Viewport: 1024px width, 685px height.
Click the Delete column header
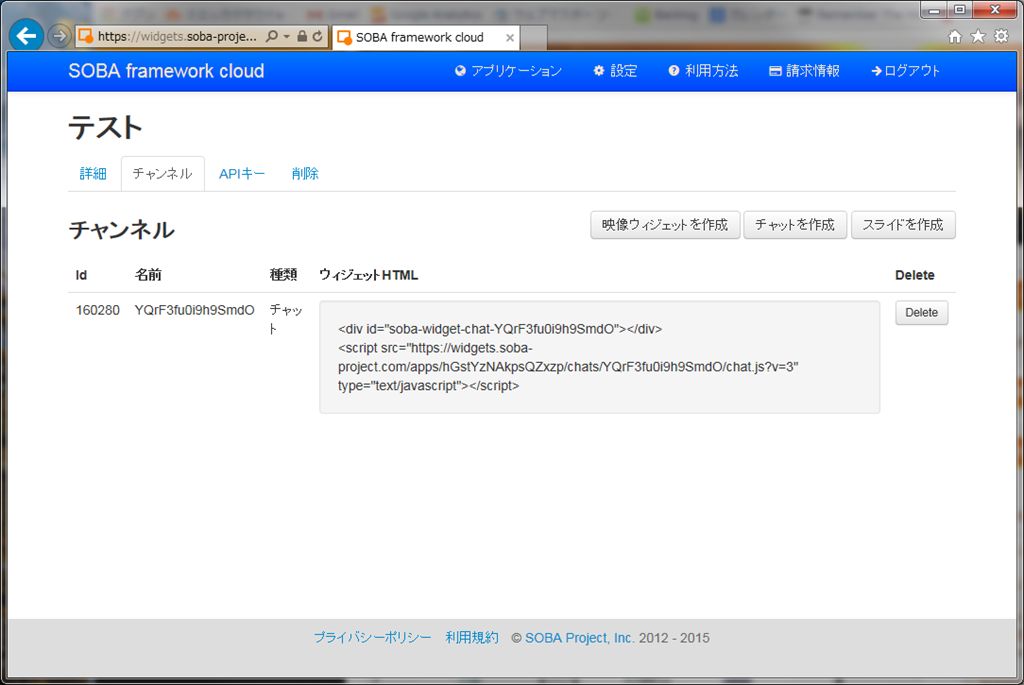915,275
